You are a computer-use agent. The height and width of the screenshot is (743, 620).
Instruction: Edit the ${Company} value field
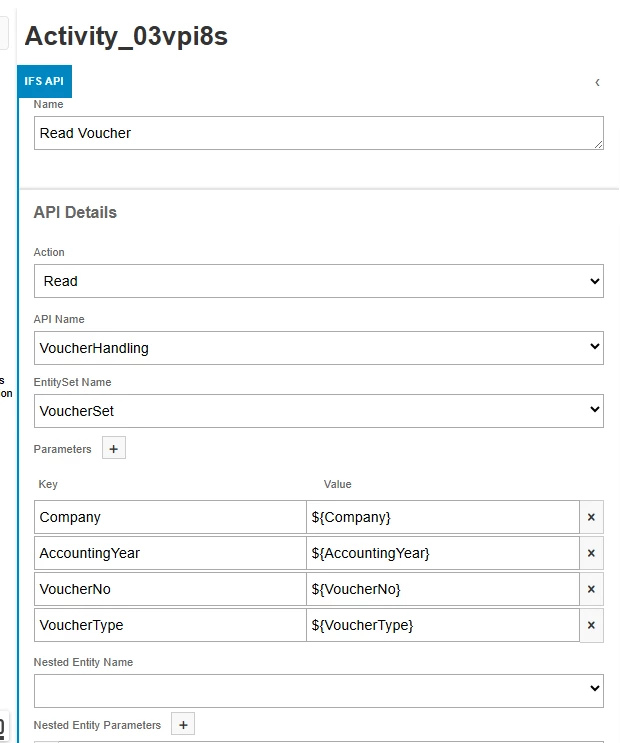click(442, 517)
